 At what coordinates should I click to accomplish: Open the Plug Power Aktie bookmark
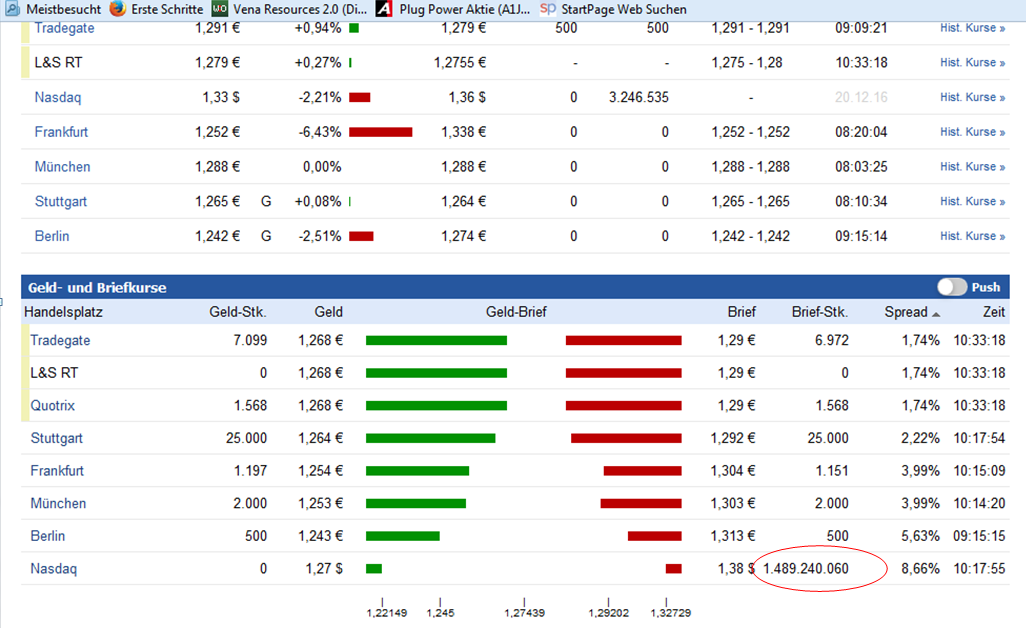click(453, 9)
